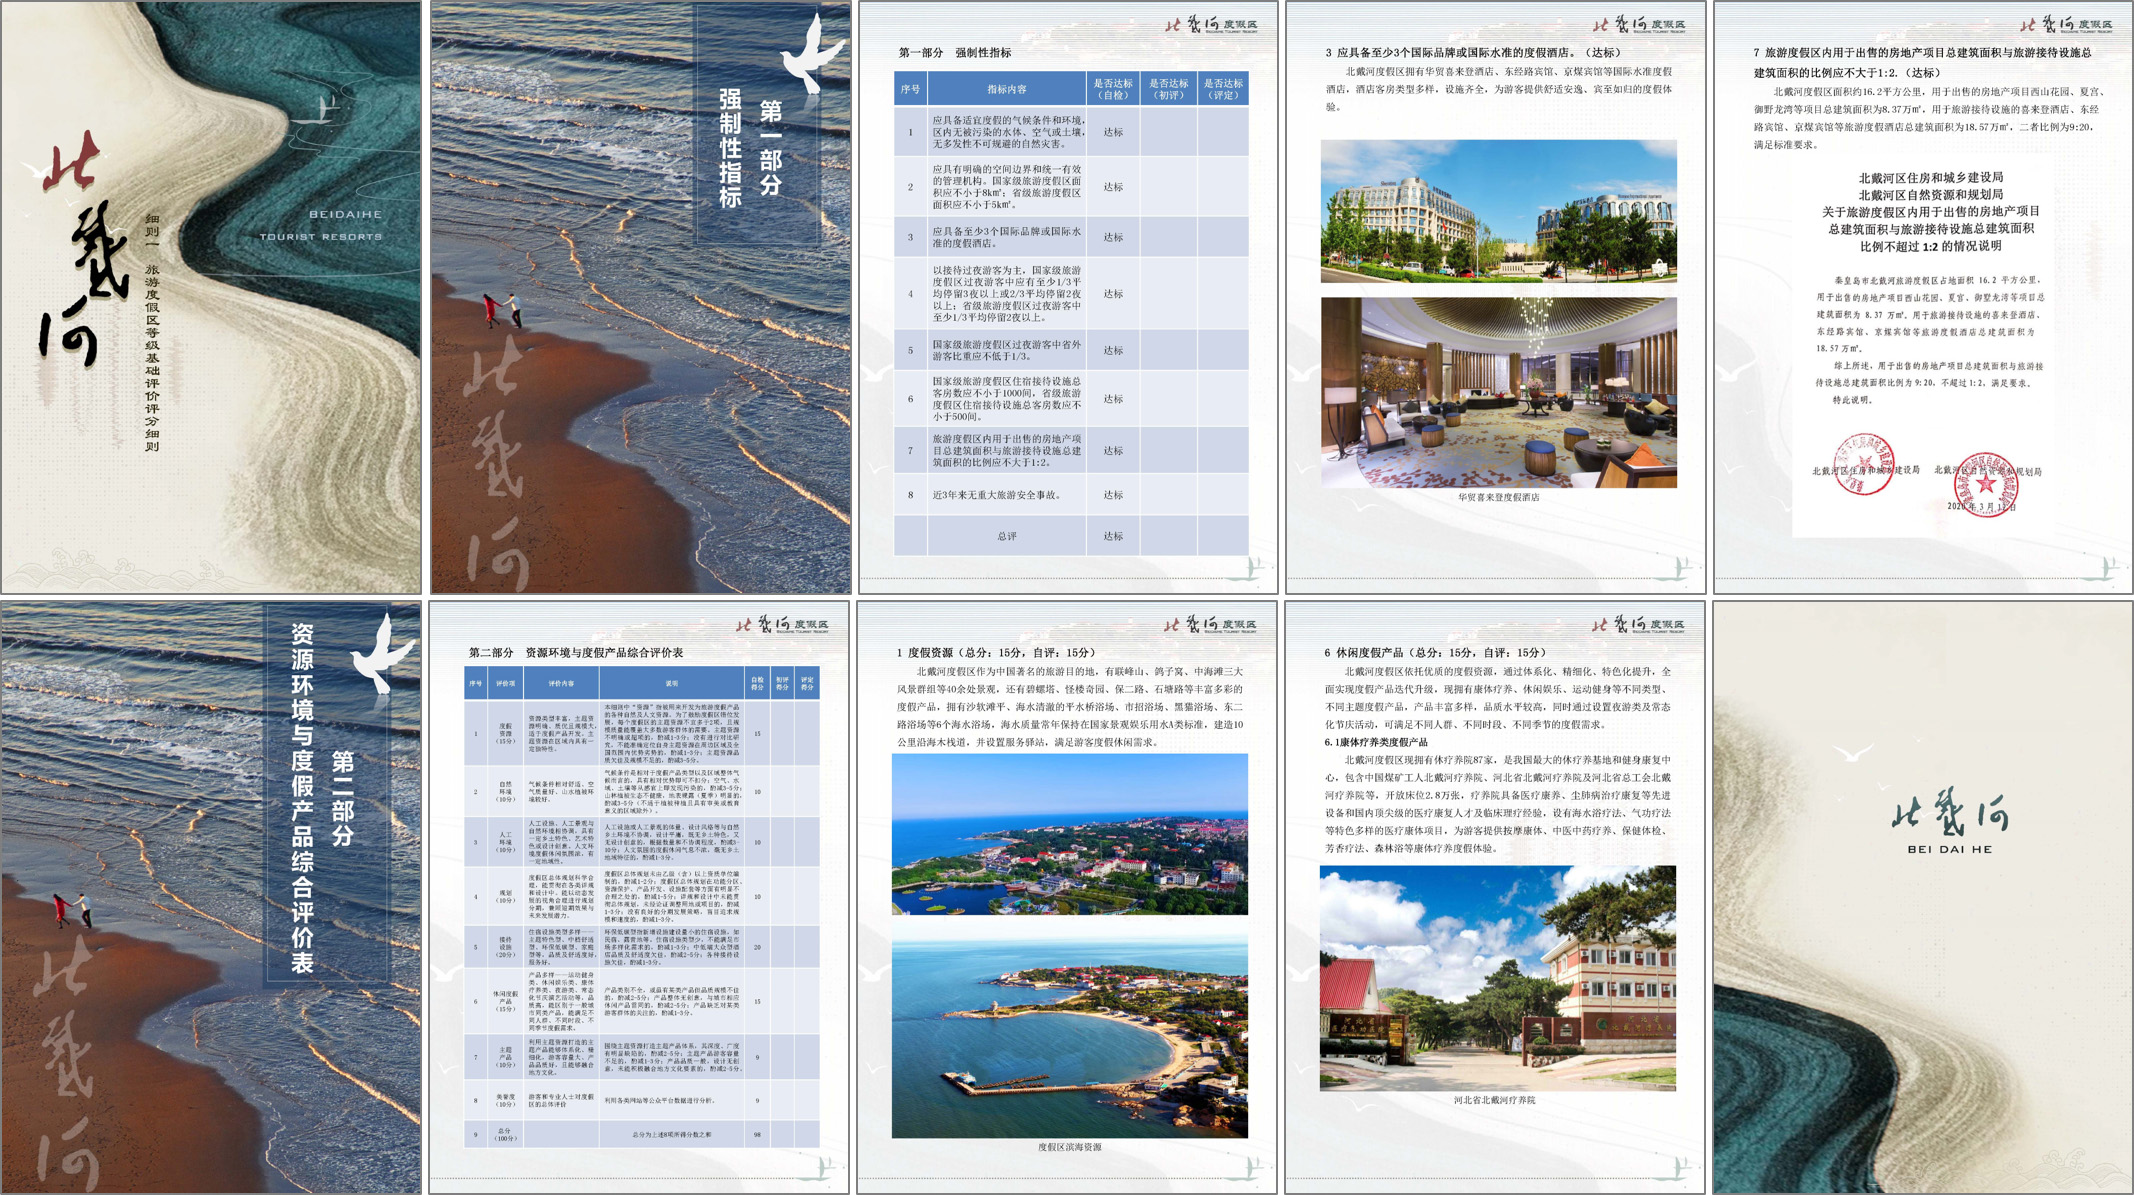Click the red seal over 住房和城乡建设局 signature

(x=1862, y=464)
